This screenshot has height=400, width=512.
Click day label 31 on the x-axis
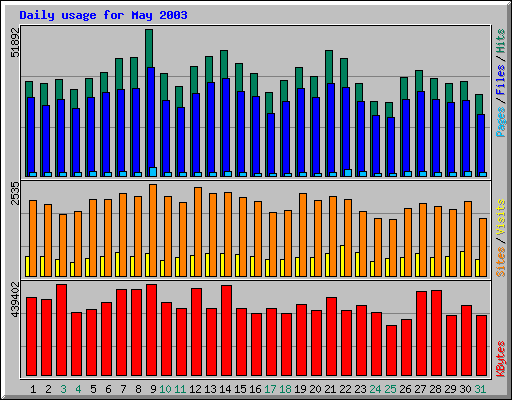point(480,389)
